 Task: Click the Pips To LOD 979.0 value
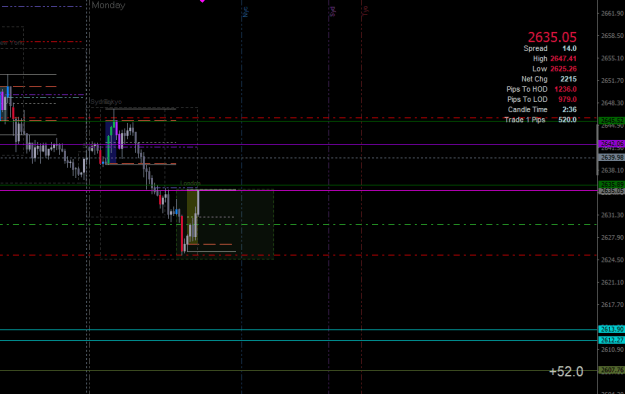[x=567, y=99]
